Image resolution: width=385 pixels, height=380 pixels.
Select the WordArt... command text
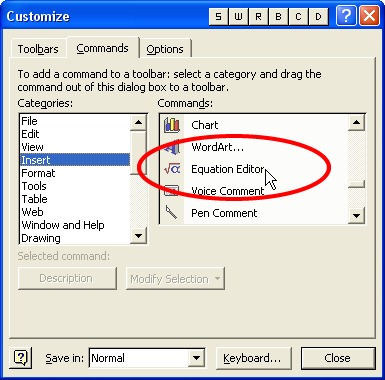pos(217,147)
